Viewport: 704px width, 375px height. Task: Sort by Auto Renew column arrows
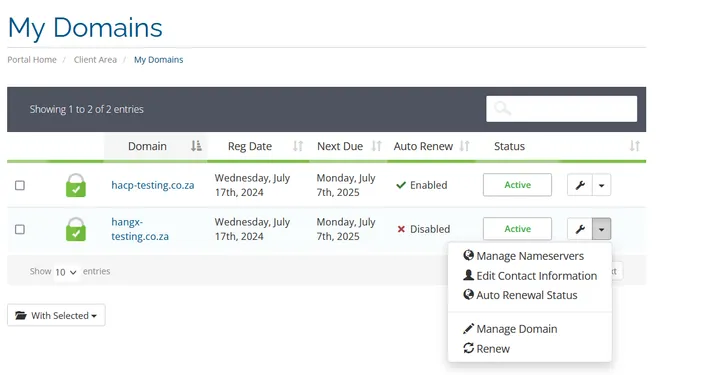pyautogui.click(x=465, y=146)
